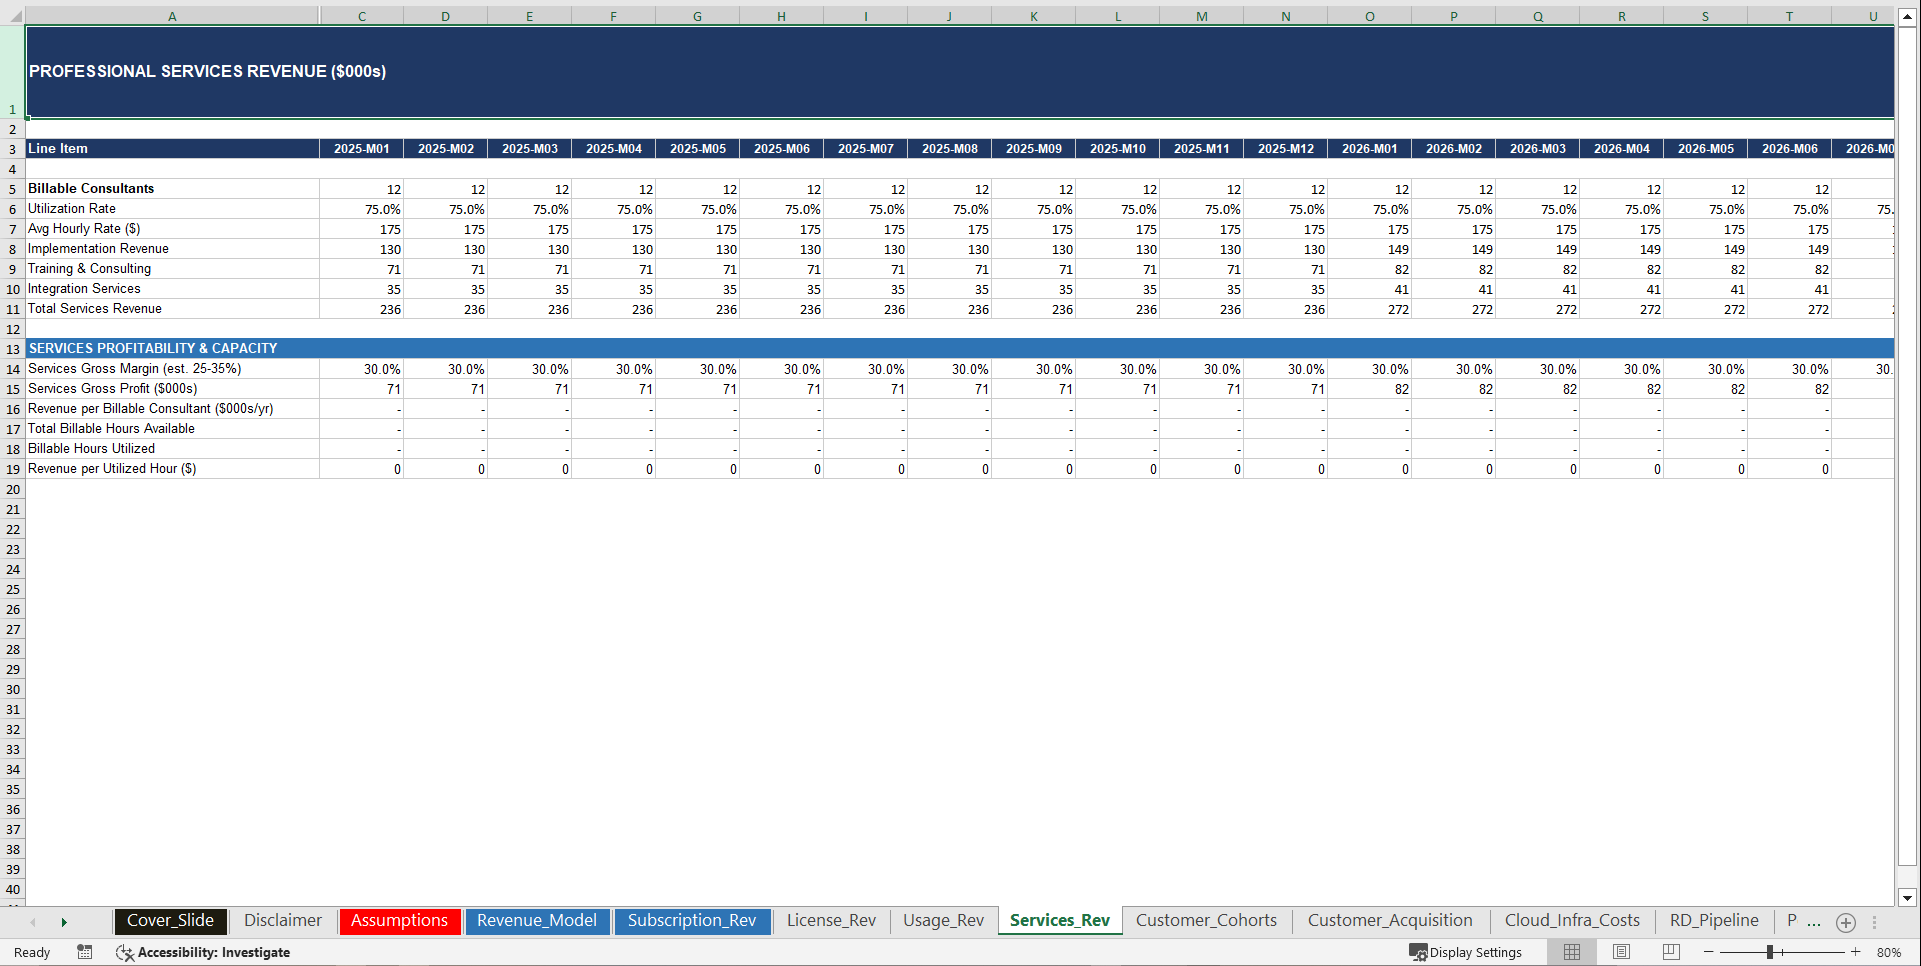Open Display Settings

pos(1466,952)
